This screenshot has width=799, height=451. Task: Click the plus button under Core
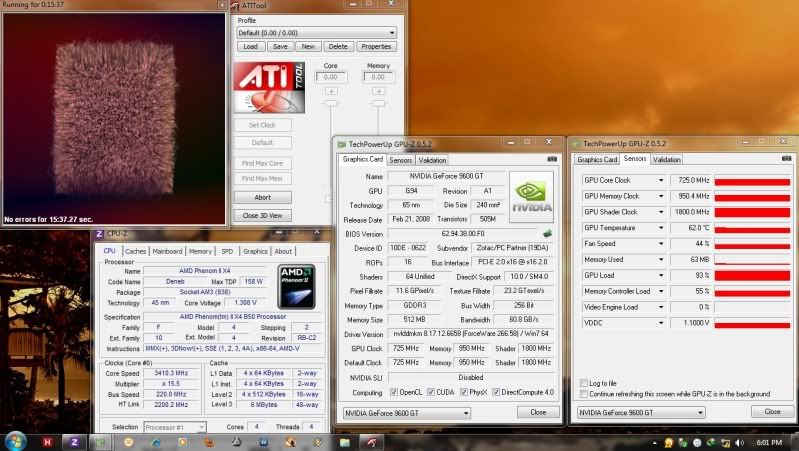click(x=331, y=91)
